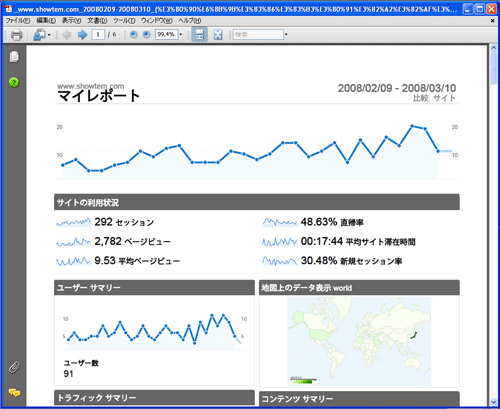
Task: Click the コンテンツ サマリー section header
Action: point(359,398)
